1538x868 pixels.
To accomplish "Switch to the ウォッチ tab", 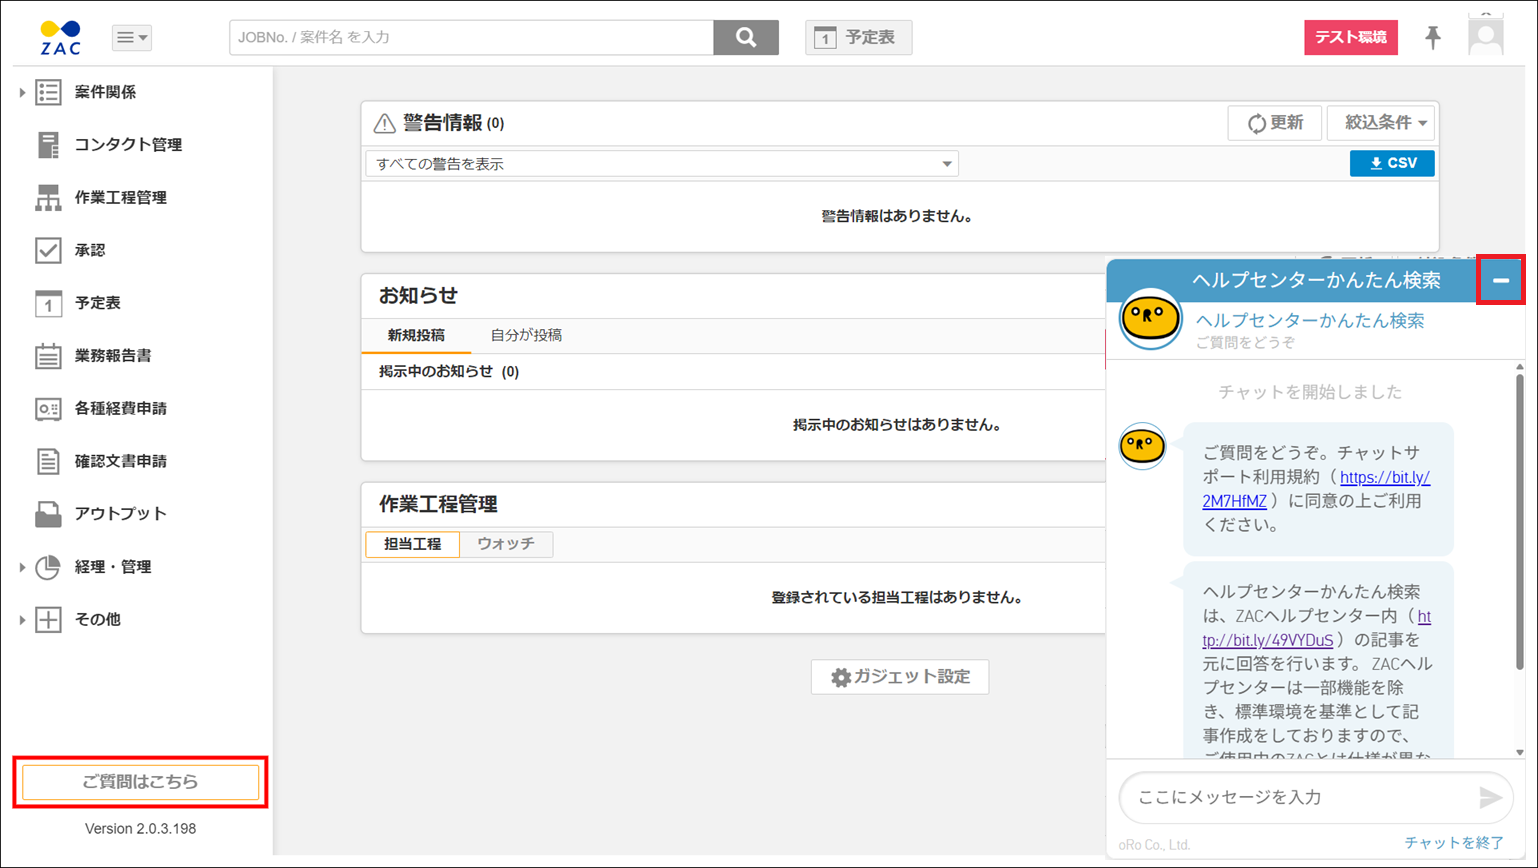I will [x=506, y=544].
